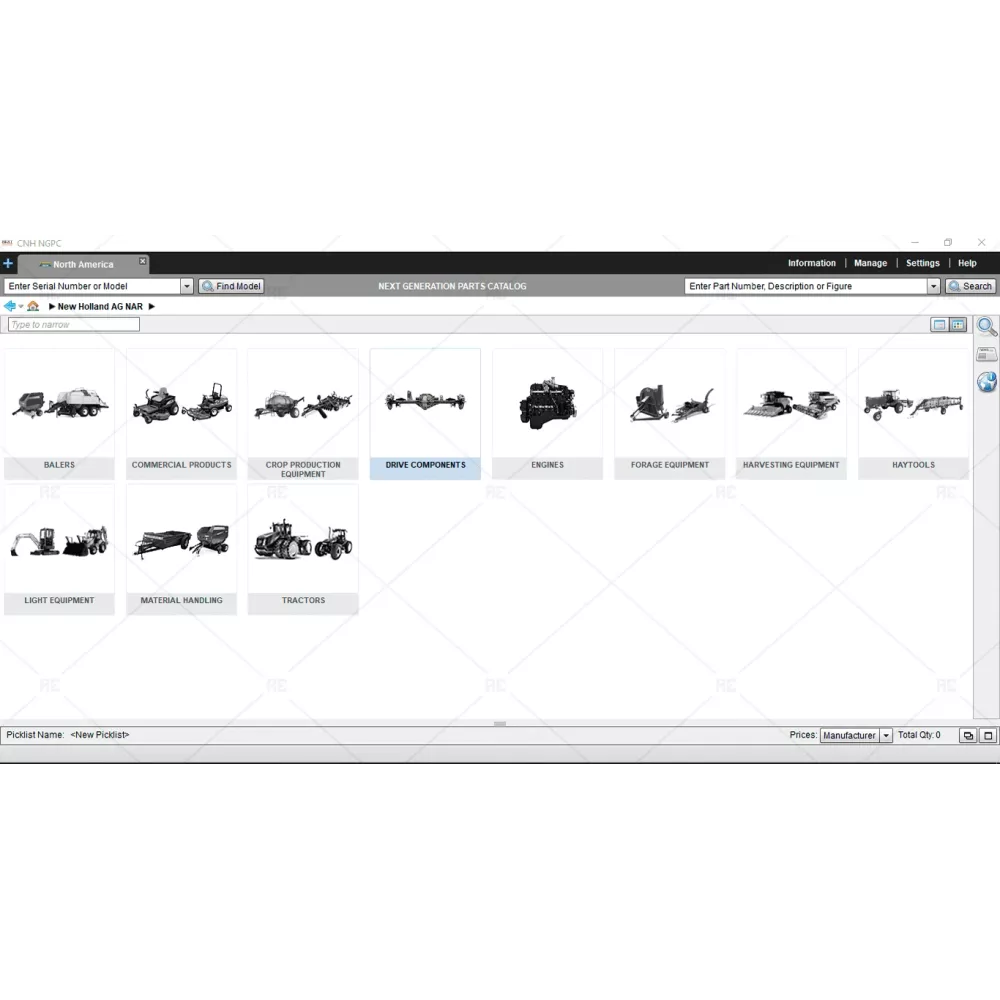The width and height of the screenshot is (1000, 1000).
Task: Click the Type to narrow field
Action: coord(74,325)
